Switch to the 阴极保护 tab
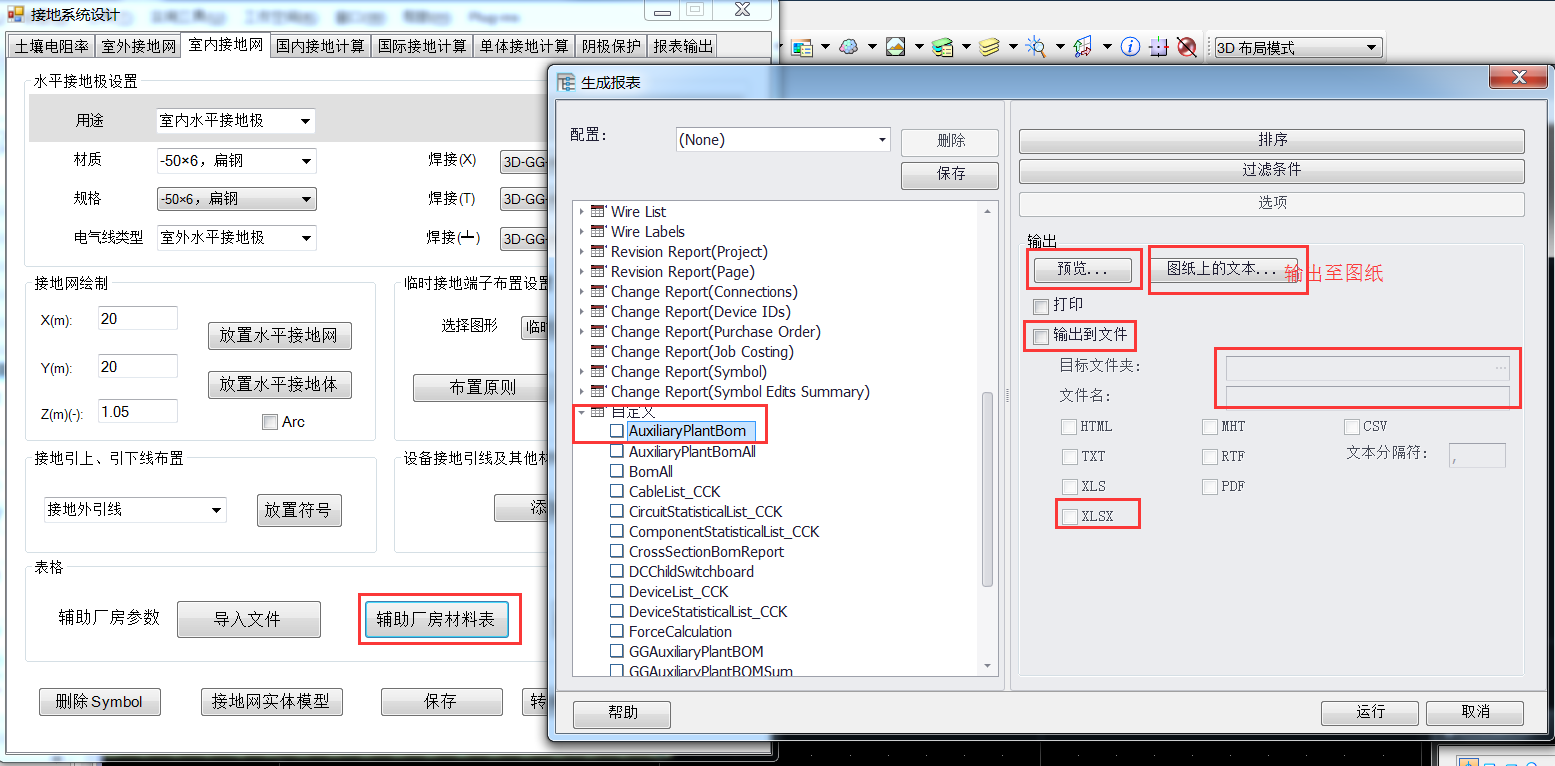 (612, 46)
